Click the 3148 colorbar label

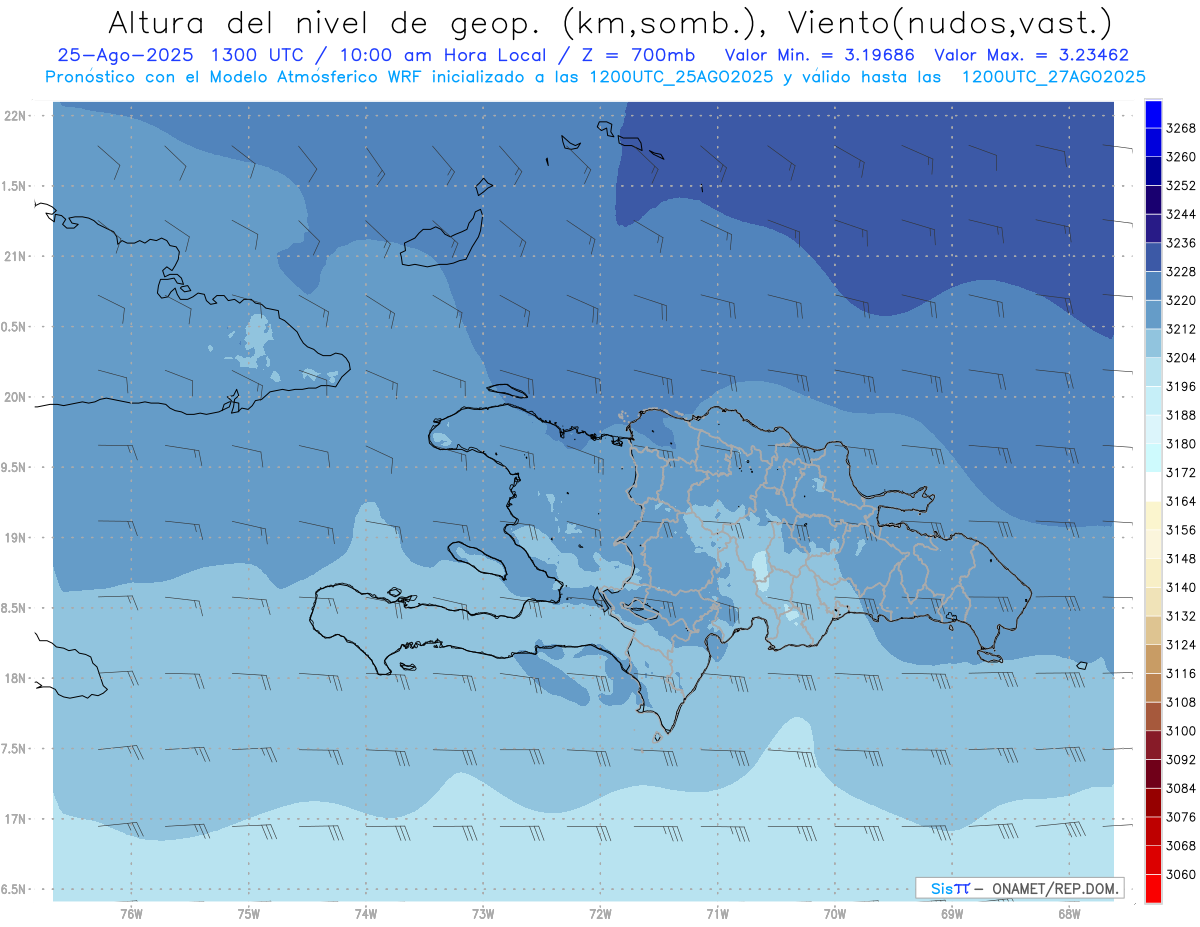1181,559
